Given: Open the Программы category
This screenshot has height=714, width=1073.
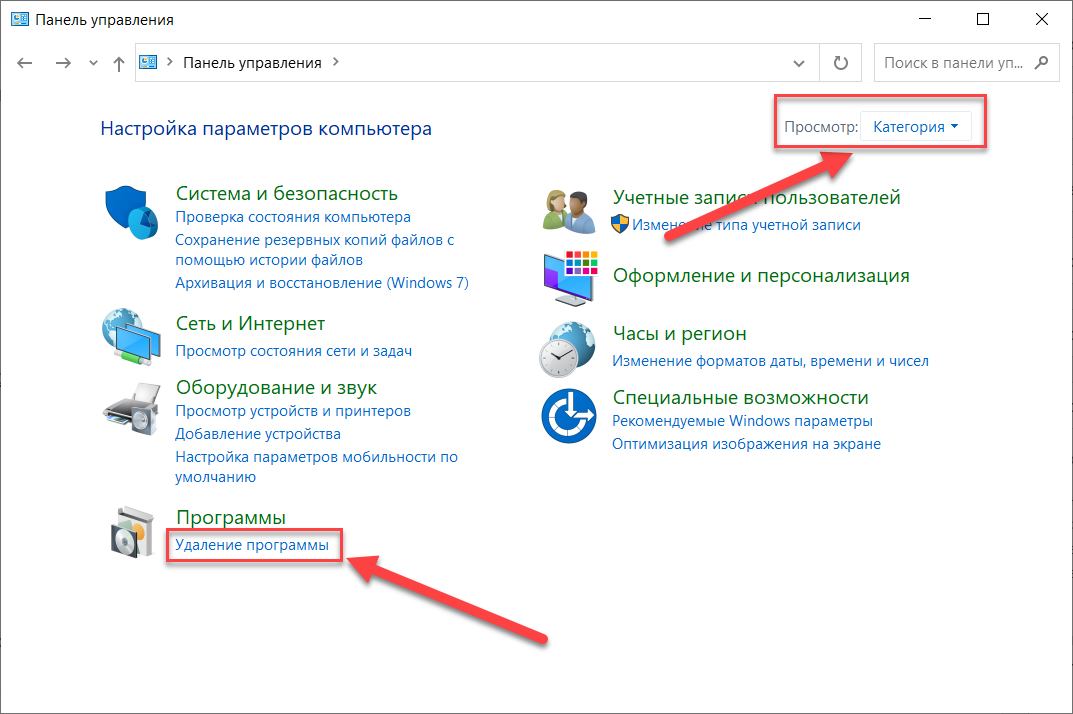Looking at the screenshot, I should pyautogui.click(x=231, y=518).
